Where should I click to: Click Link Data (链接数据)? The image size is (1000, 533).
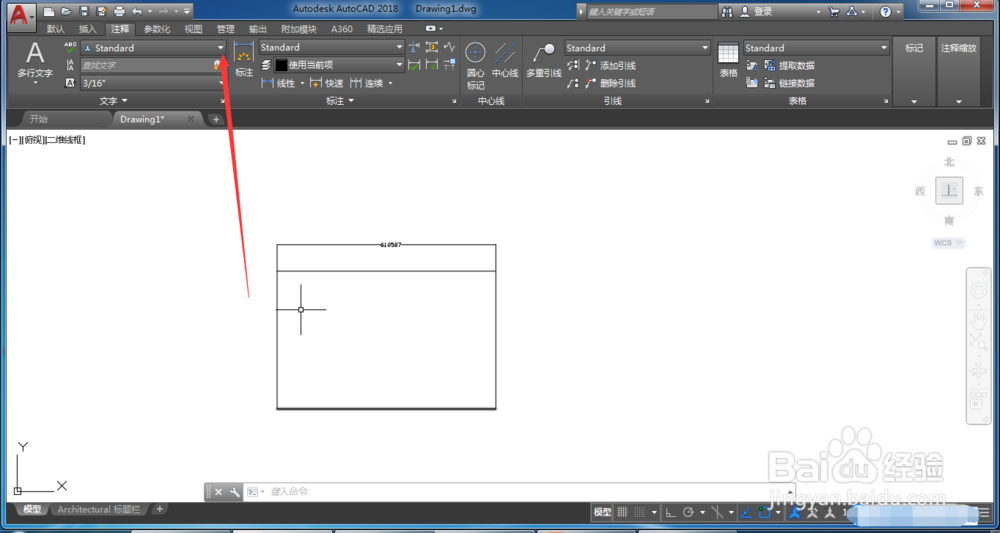click(x=788, y=83)
